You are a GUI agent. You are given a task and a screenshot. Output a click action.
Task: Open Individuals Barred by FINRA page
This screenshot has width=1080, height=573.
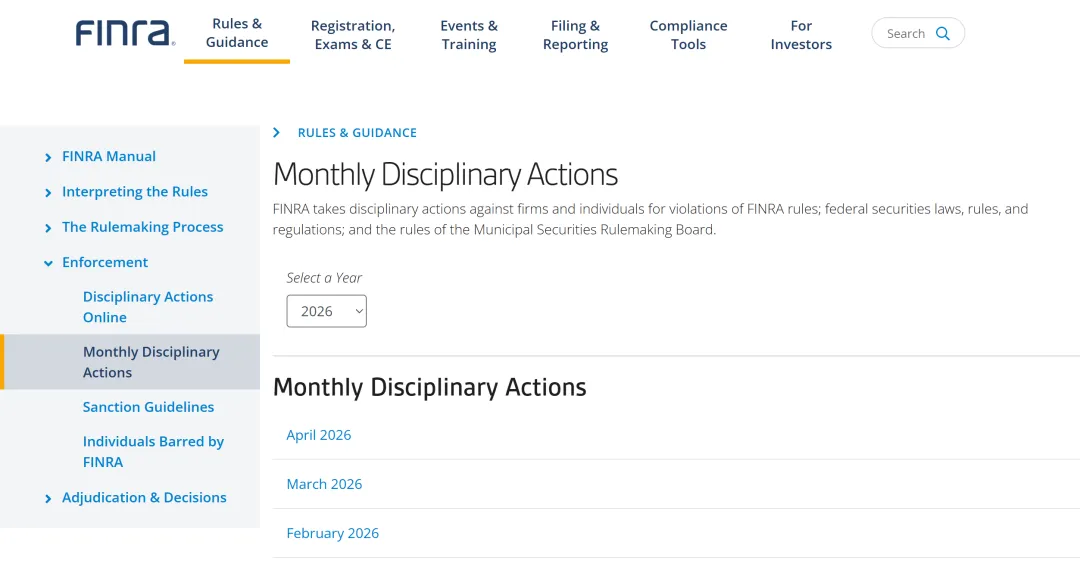(x=153, y=452)
